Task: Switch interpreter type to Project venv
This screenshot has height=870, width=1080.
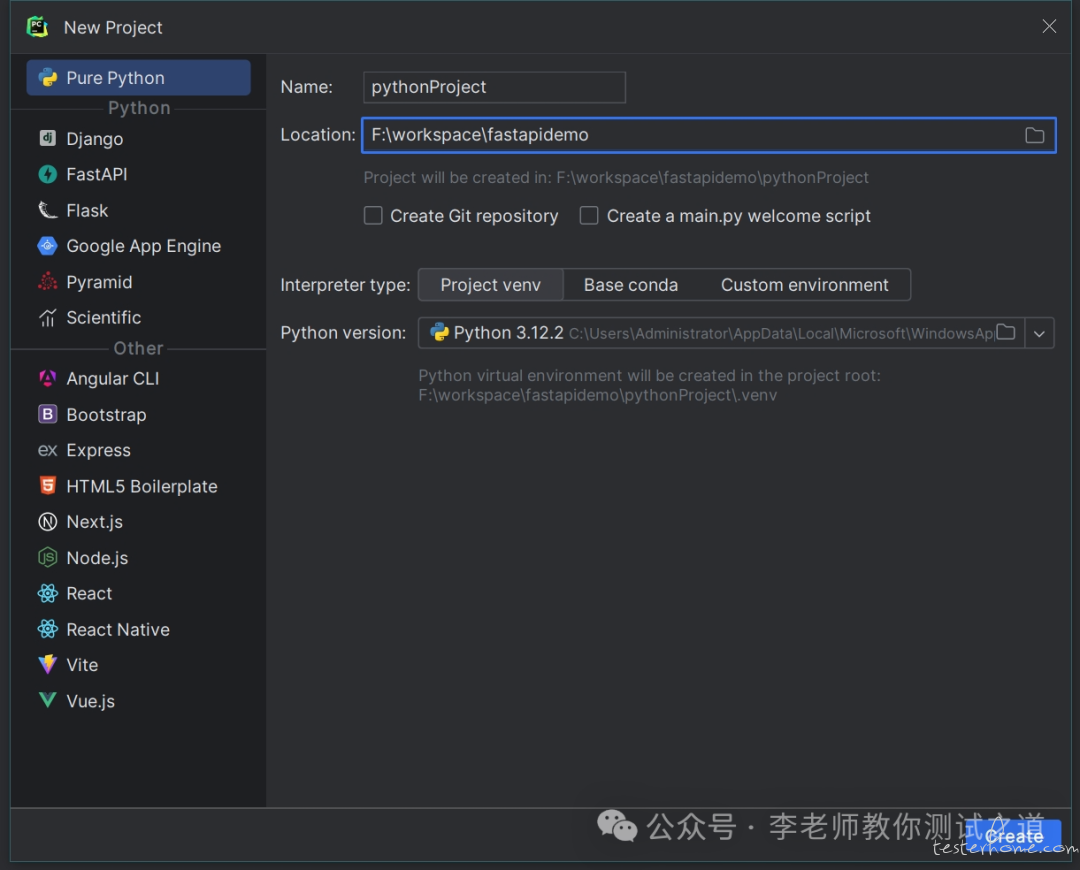Action: (x=490, y=285)
